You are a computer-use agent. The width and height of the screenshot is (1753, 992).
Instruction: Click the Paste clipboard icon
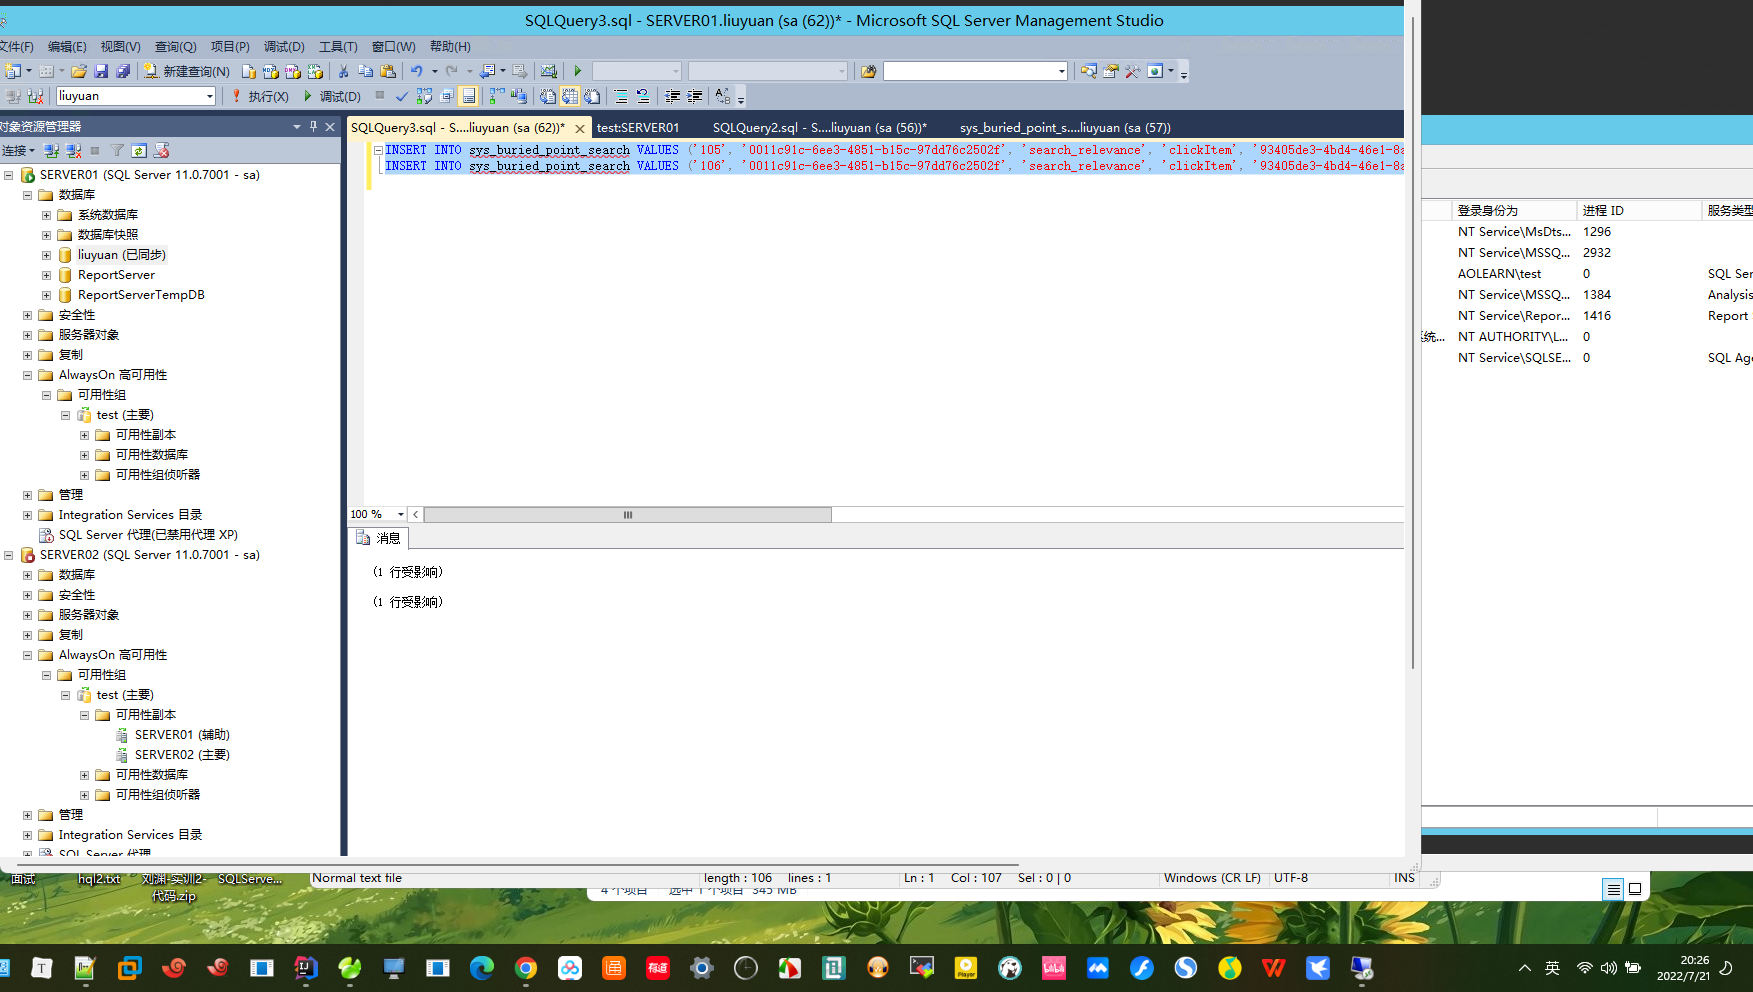(x=388, y=71)
